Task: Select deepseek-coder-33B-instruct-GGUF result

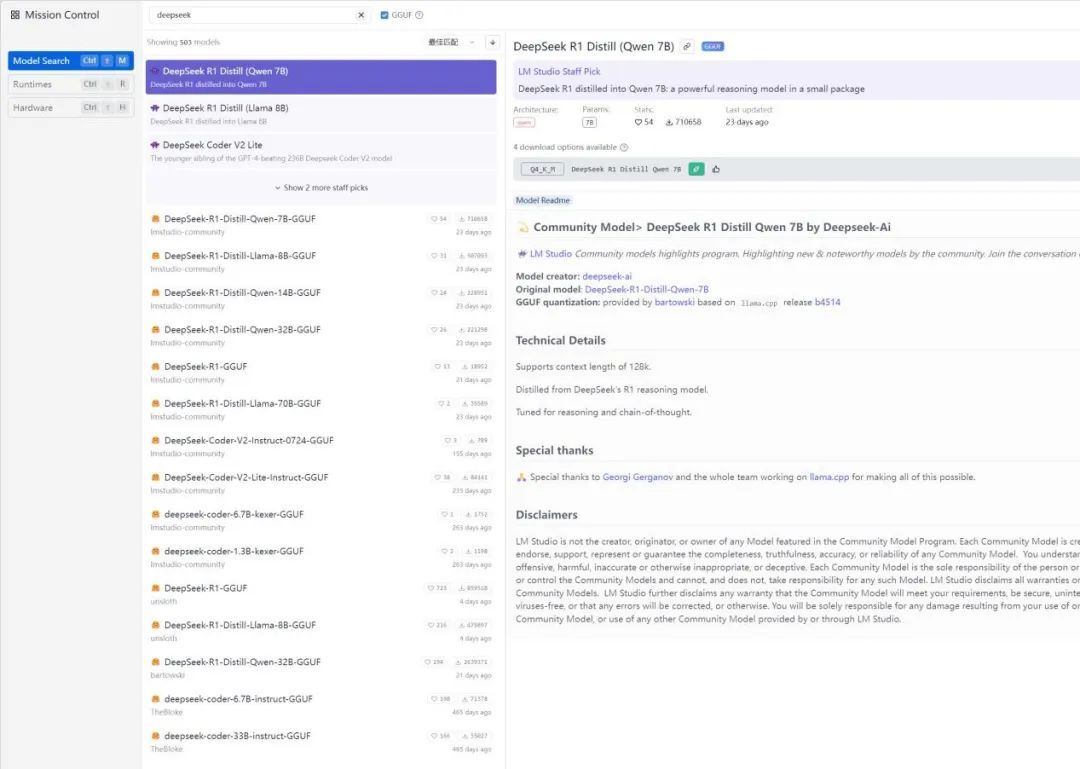Action: pos(321,742)
